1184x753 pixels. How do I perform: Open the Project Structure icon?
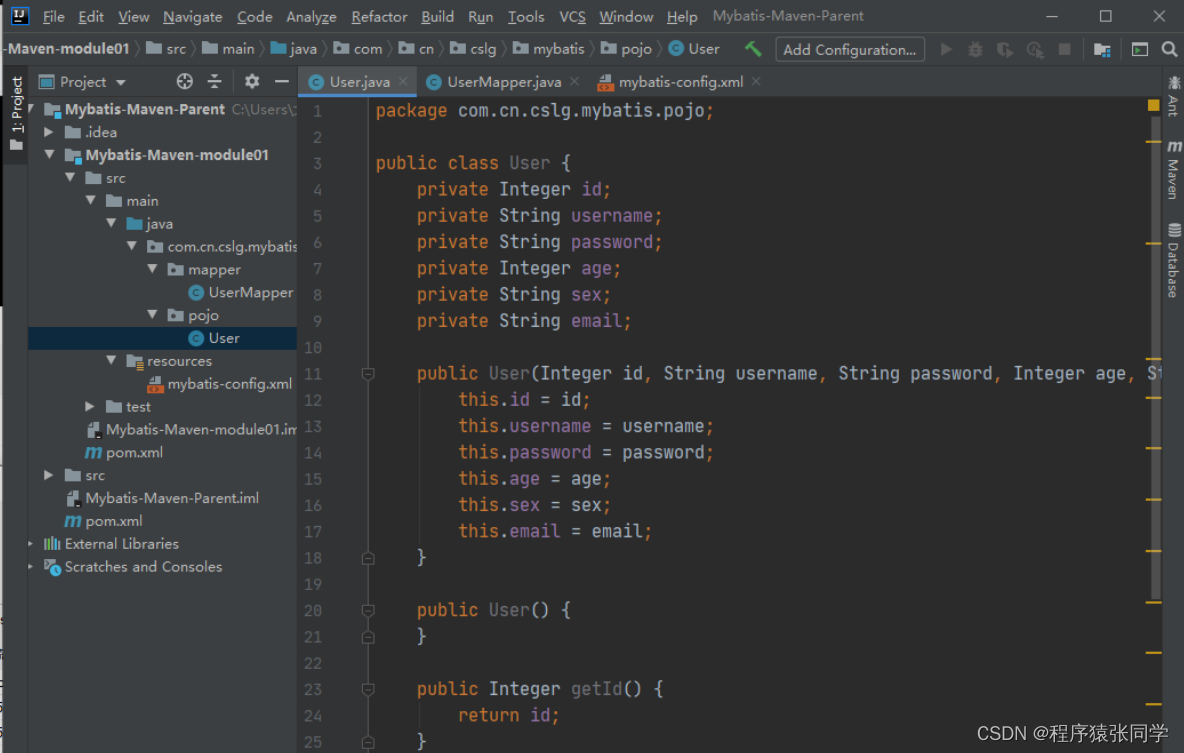point(1102,49)
